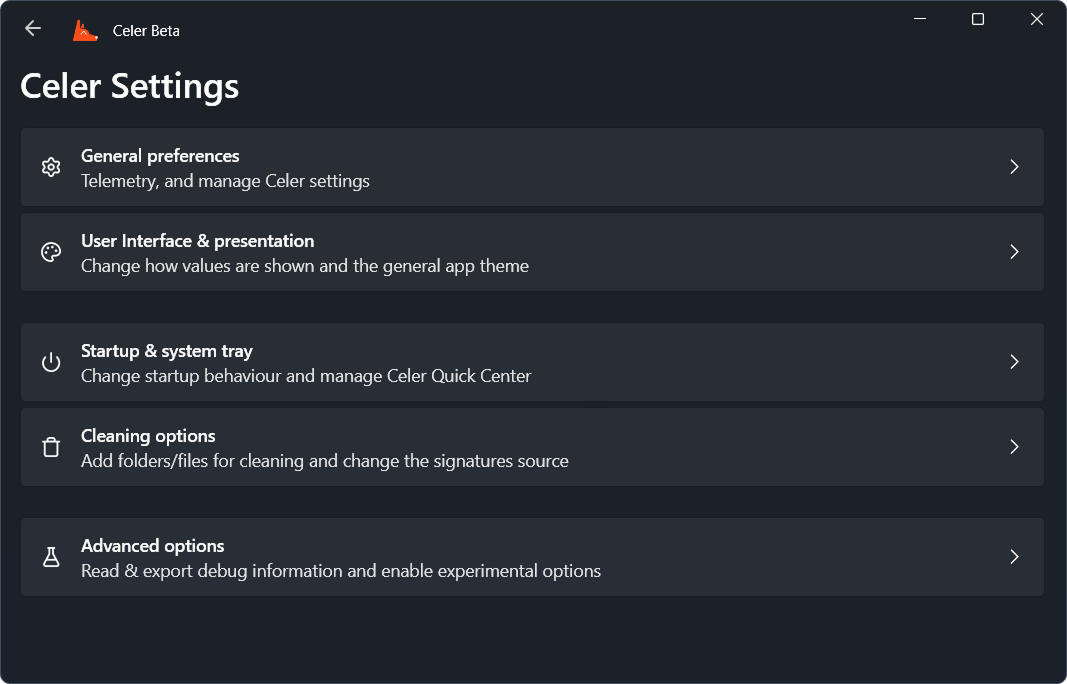The width and height of the screenshot is (1067, 684).
Task: Click the palette icon for User Interface
Action: tap(51, 252)
